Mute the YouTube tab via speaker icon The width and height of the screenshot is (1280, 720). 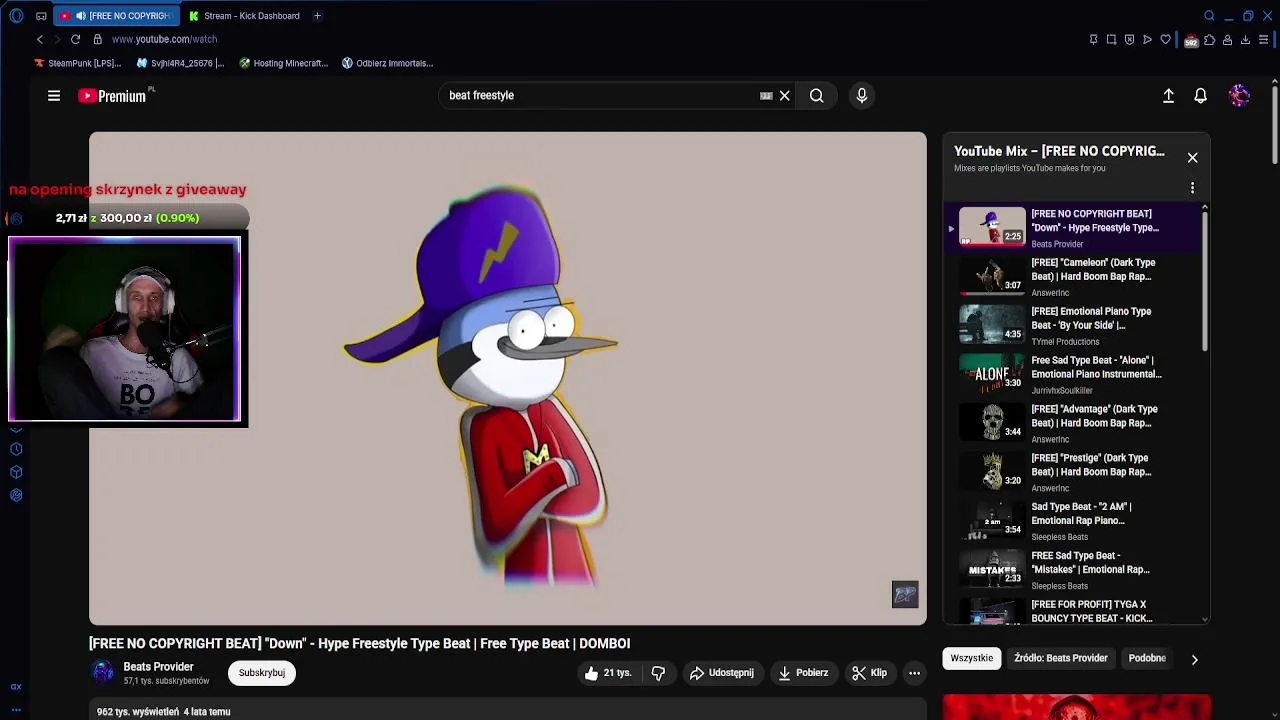pyautogui.click(x=80, y=16)
